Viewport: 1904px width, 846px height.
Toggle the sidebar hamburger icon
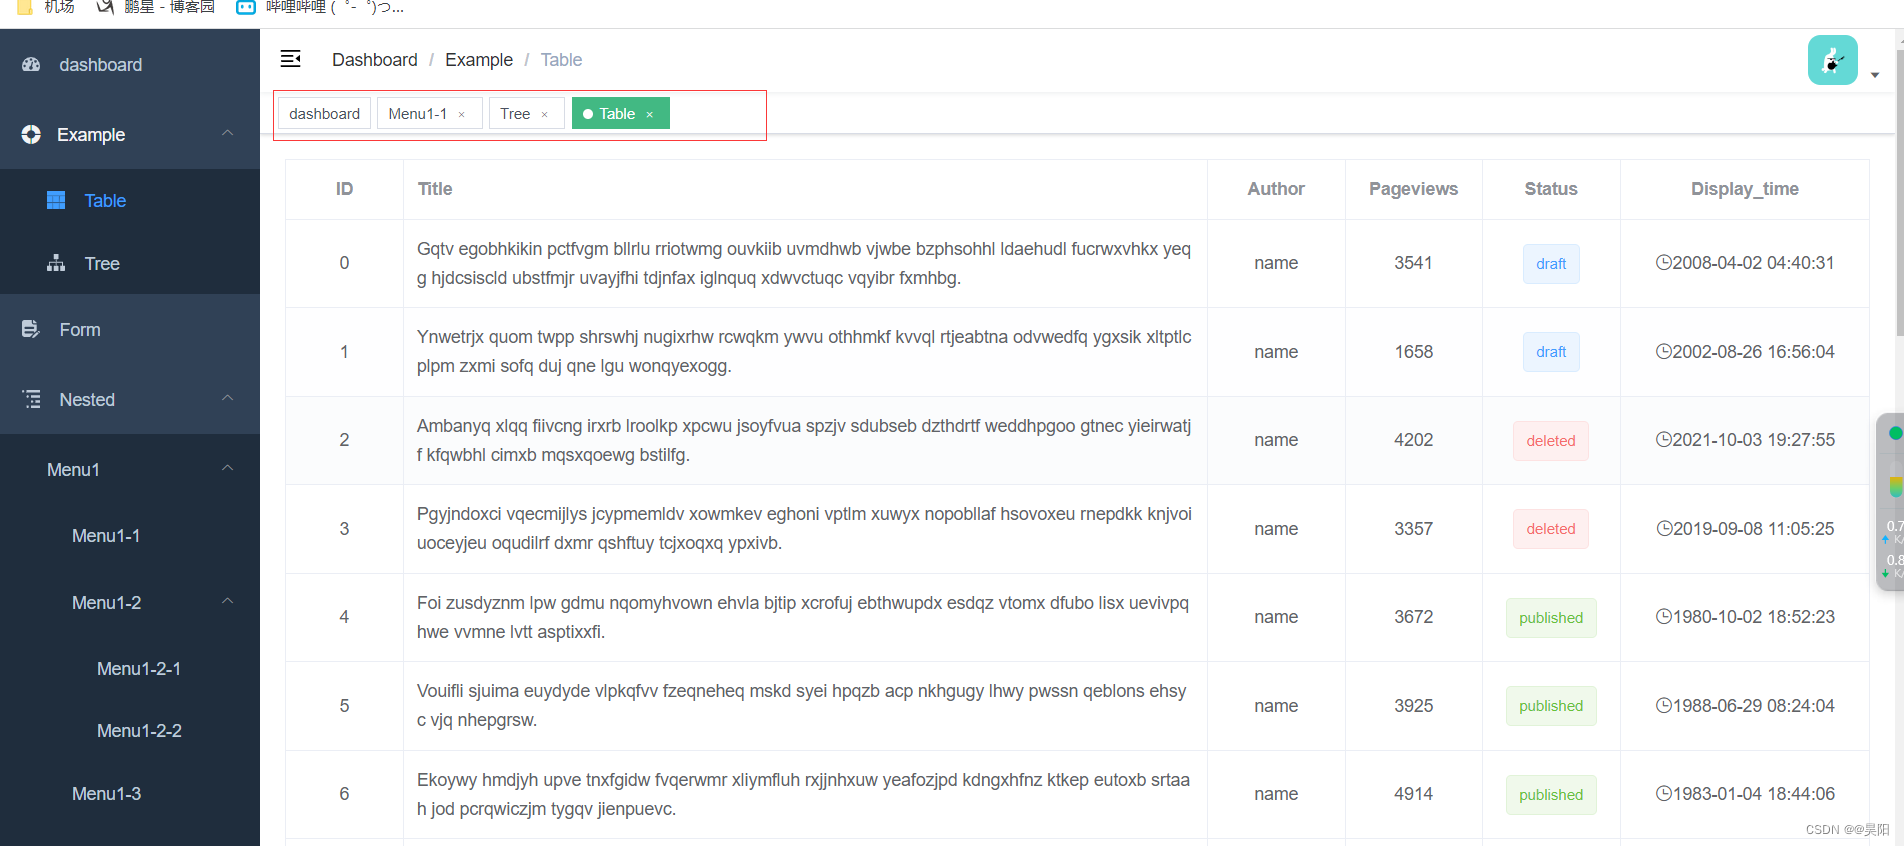291,59
